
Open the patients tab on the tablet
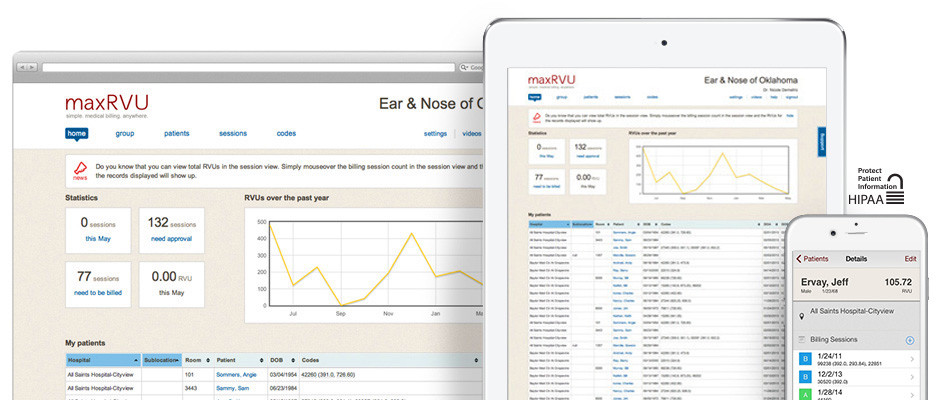(x=590, y=97)
